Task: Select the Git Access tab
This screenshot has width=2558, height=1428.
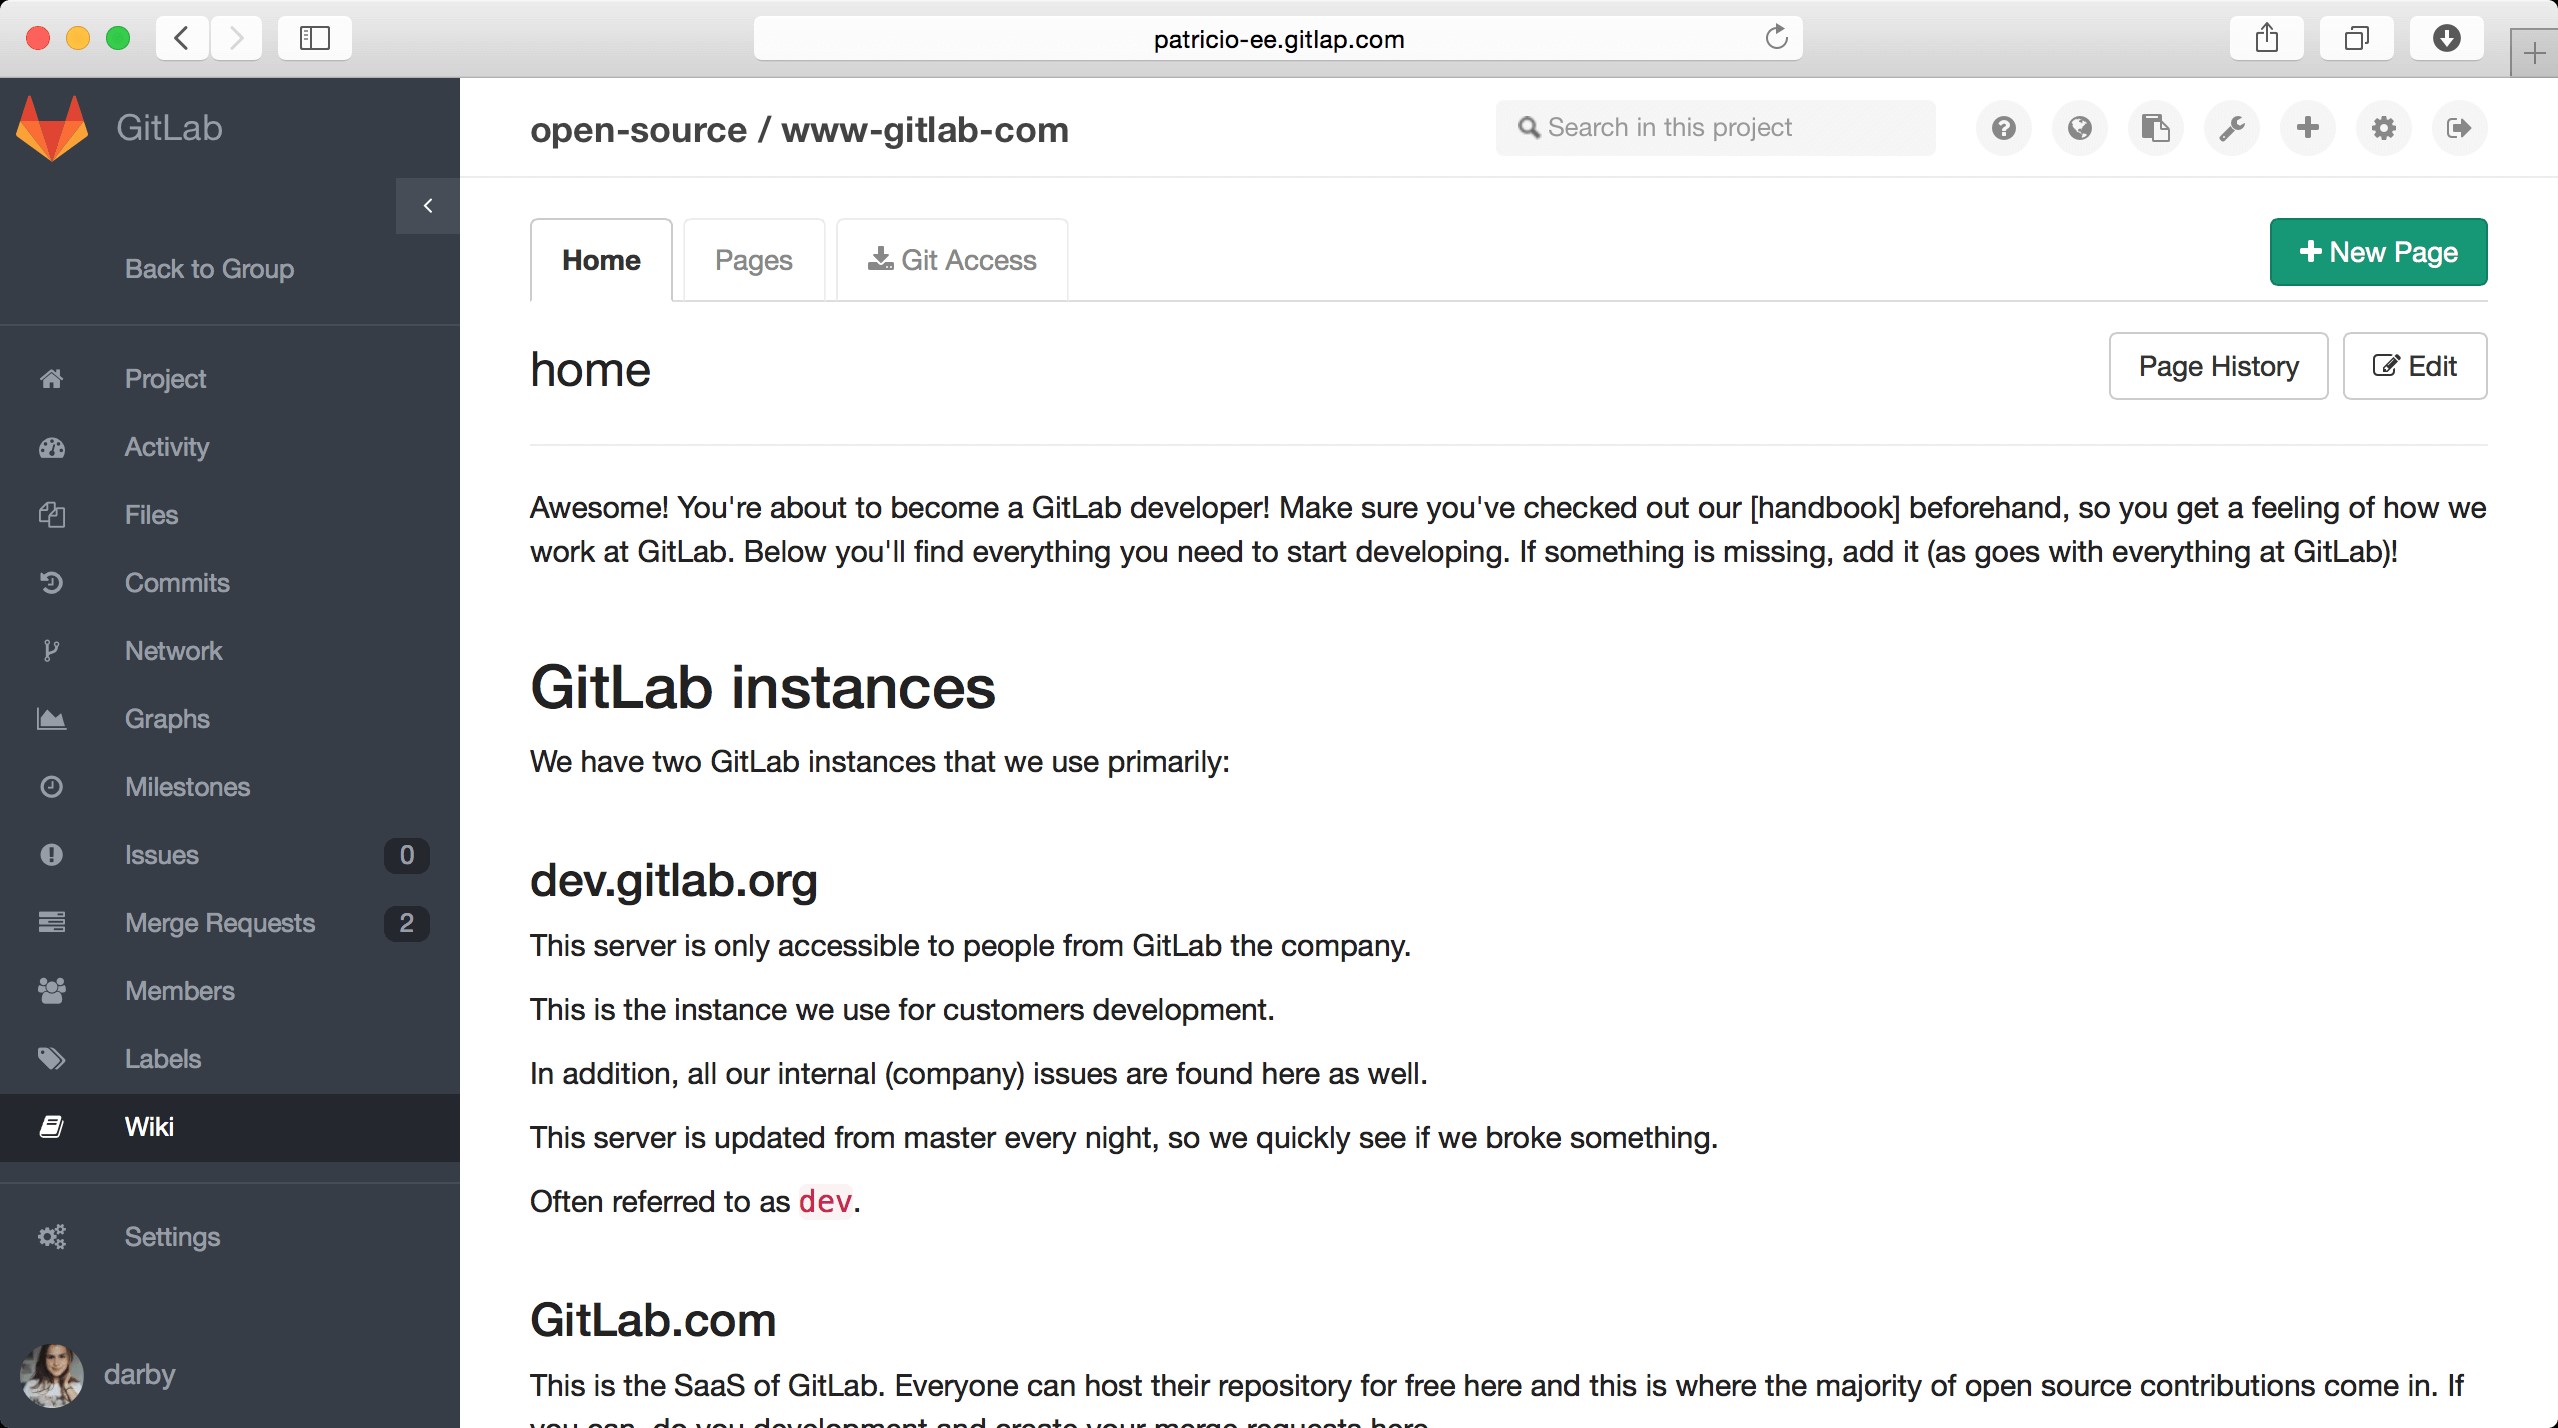Action: point(952,258)
